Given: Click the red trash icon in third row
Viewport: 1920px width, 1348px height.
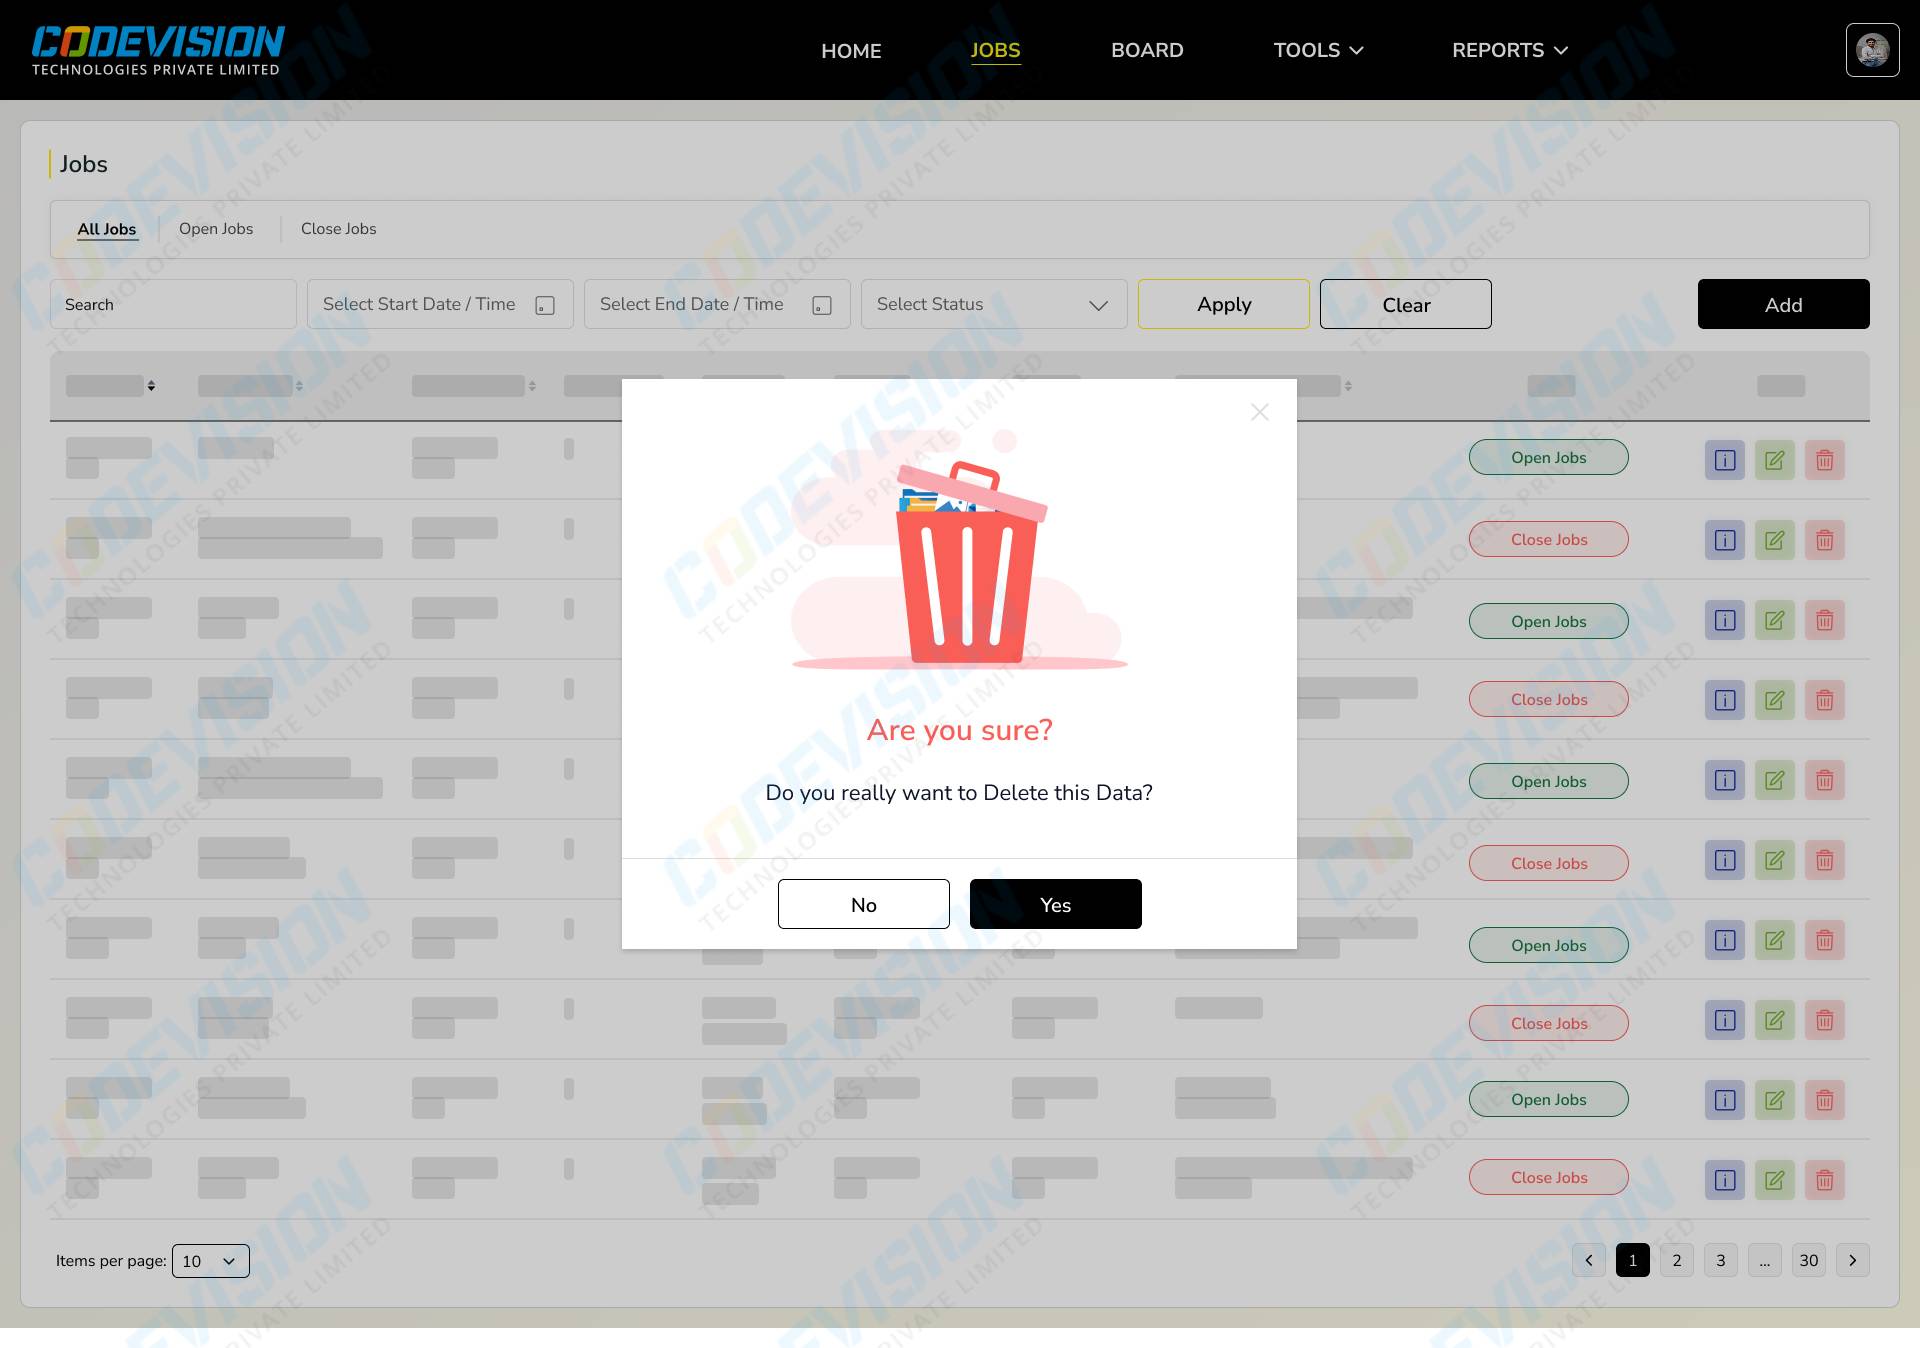Looking at the screenshot, I should coord(1824,620).
